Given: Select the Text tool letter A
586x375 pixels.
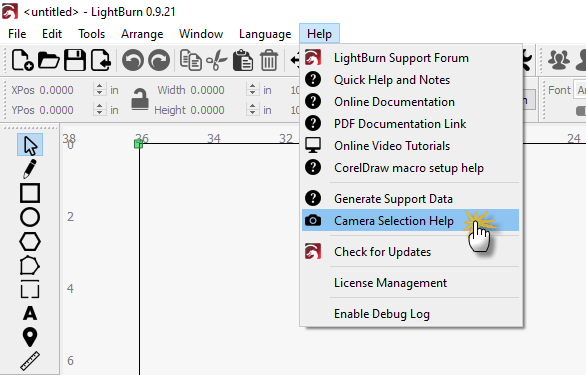Looking at the screenshot, I should [x=30, y=313].
